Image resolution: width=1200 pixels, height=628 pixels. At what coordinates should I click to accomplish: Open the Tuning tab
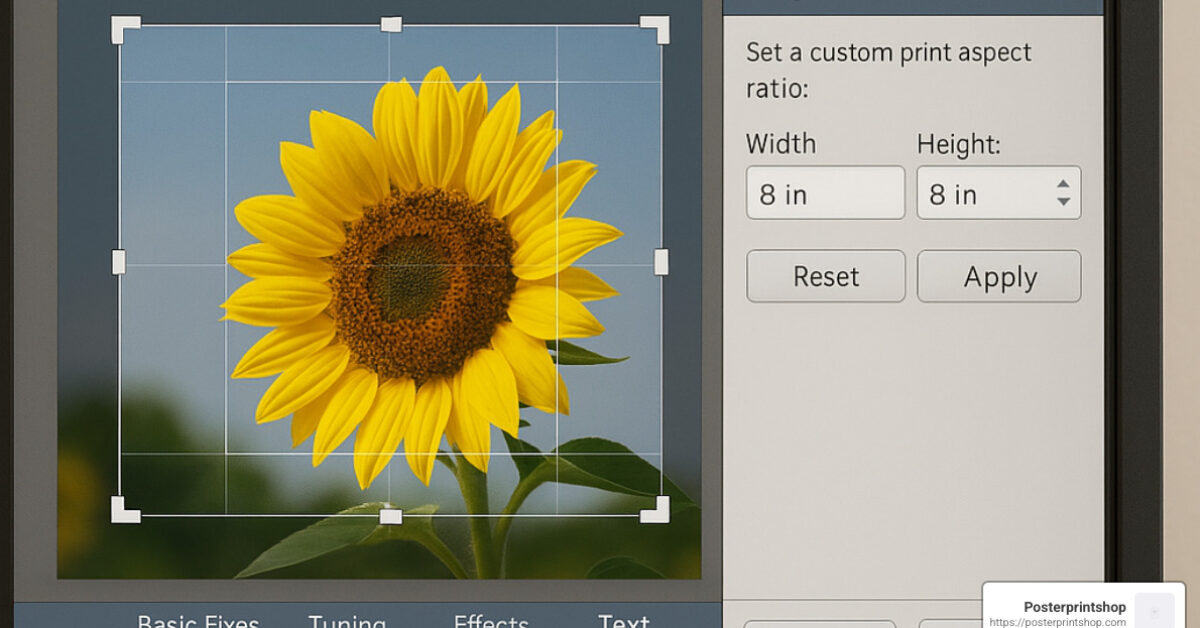click(x=347, y=622)
